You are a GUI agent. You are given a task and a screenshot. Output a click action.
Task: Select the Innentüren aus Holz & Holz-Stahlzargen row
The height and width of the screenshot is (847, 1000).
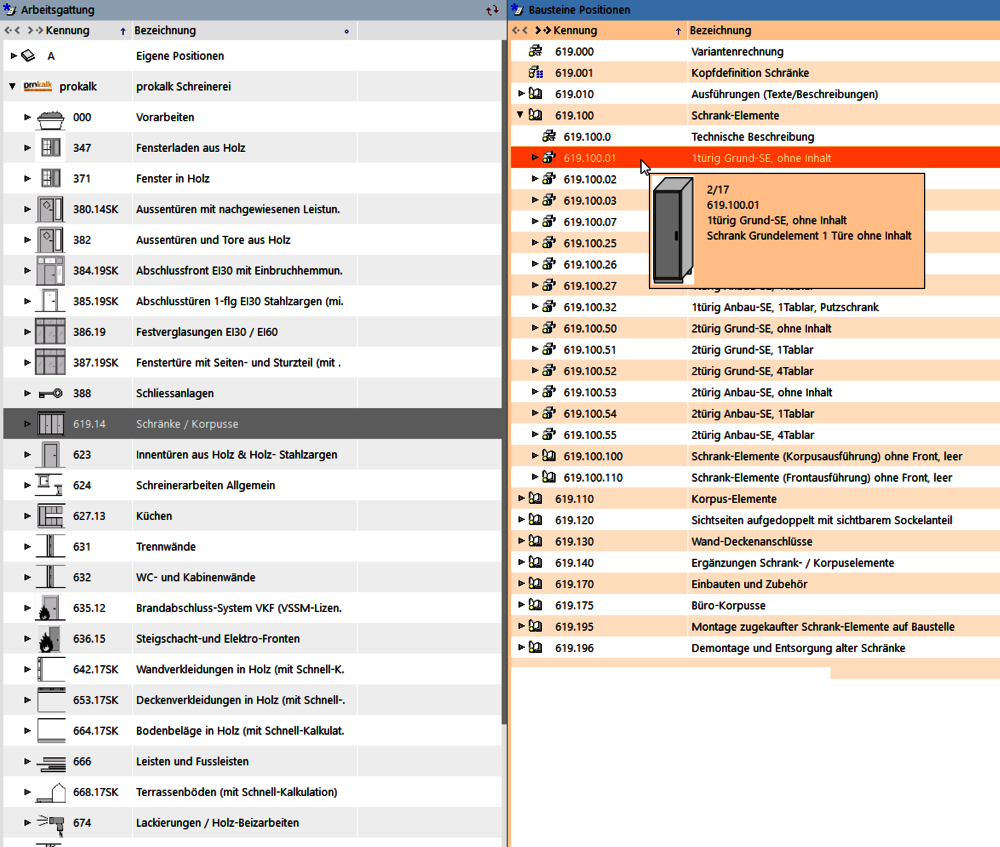[236, 455]
